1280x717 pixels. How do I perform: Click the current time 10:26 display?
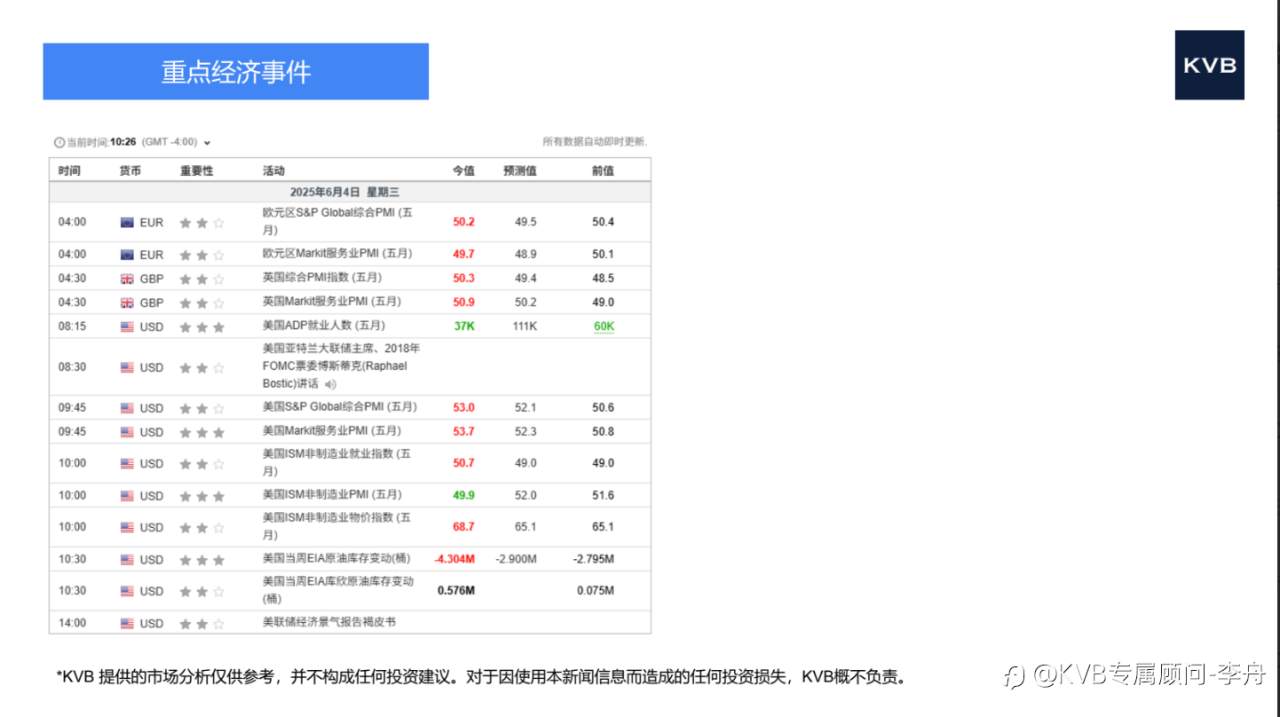point(123,142)
